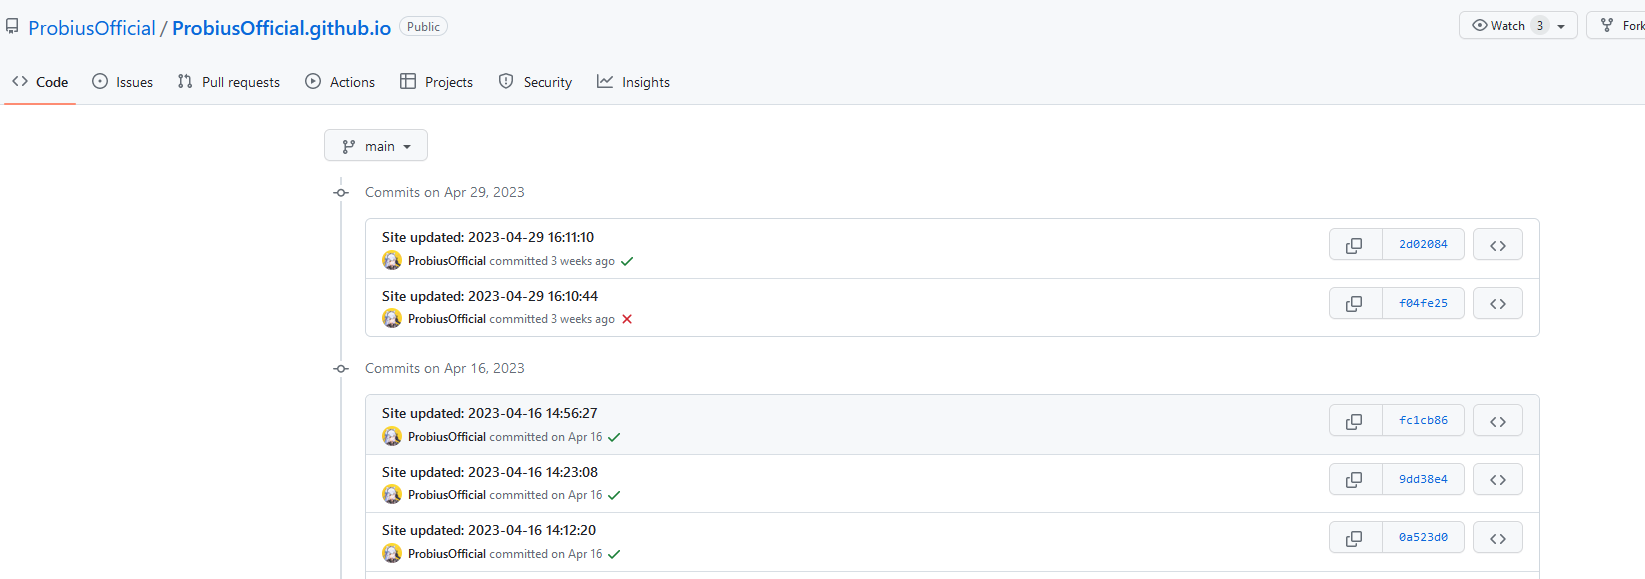Open commit 'Site updated: 2023-04-16 14:23:08'
The height and width of the screenshot is (579, 1645).
click(489, 472)
